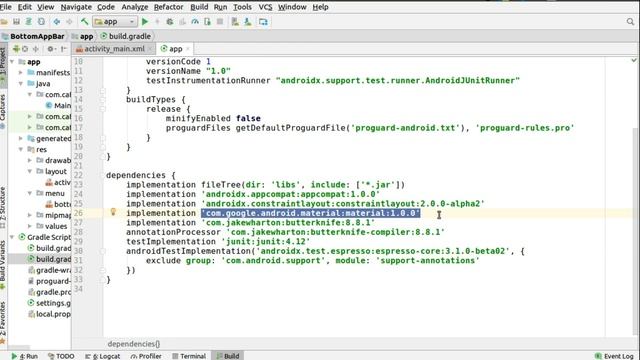Click the Save All toolbar icon
Image resolution: width=640 pixels, height=360 pixels.
pos(16,22)
